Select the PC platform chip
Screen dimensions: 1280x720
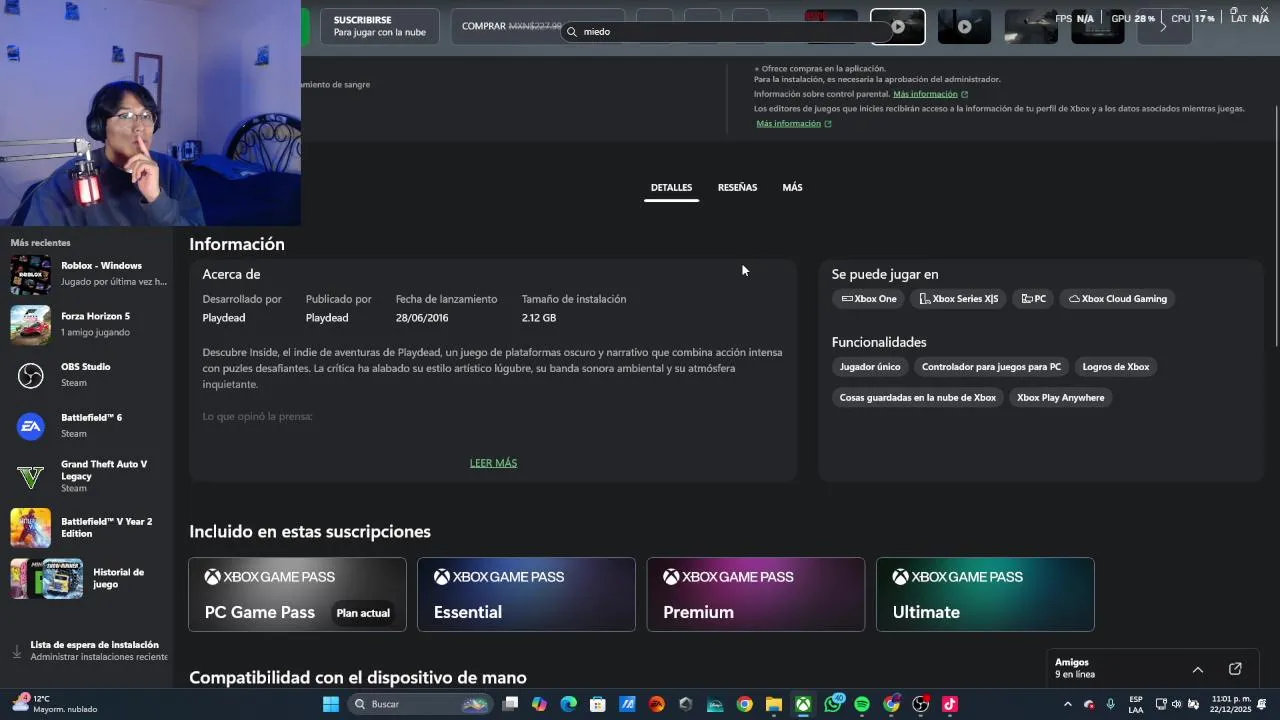1034,299
